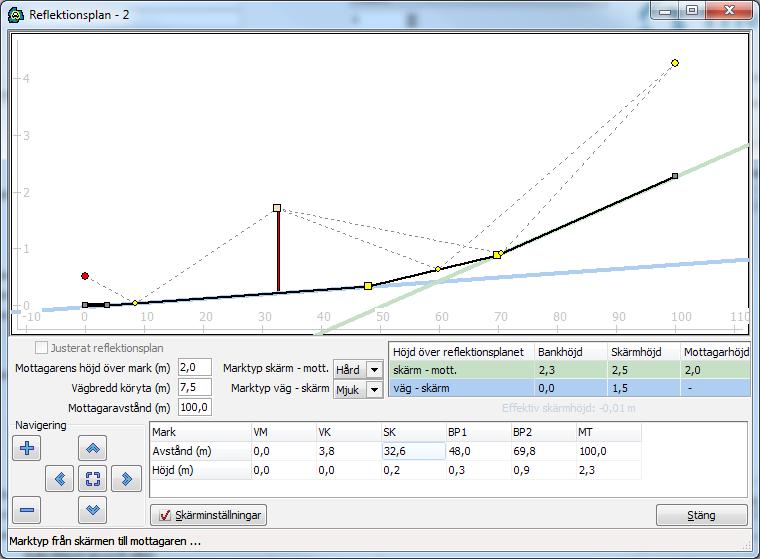Close the Reflektionsplan window
The width and height of the screenshot is (760, 559).
coord(728,11)
